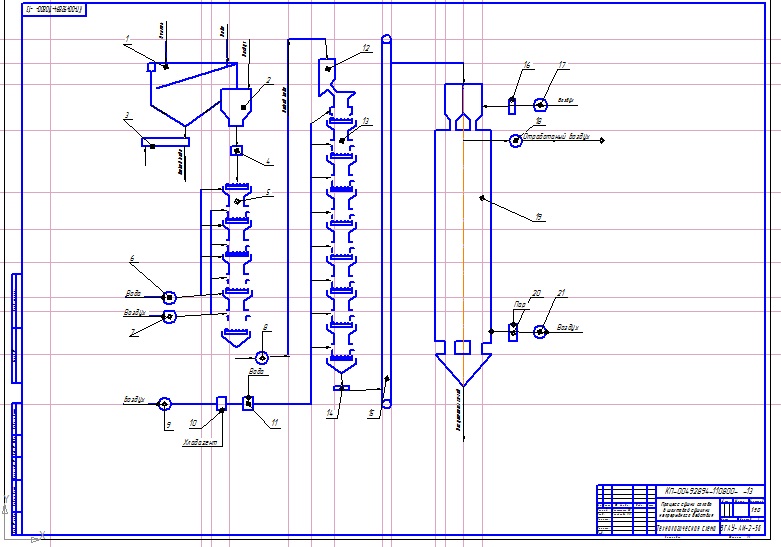
Task: Select the exhaust fan circle under number 18
Action: (x=516, y=140)
